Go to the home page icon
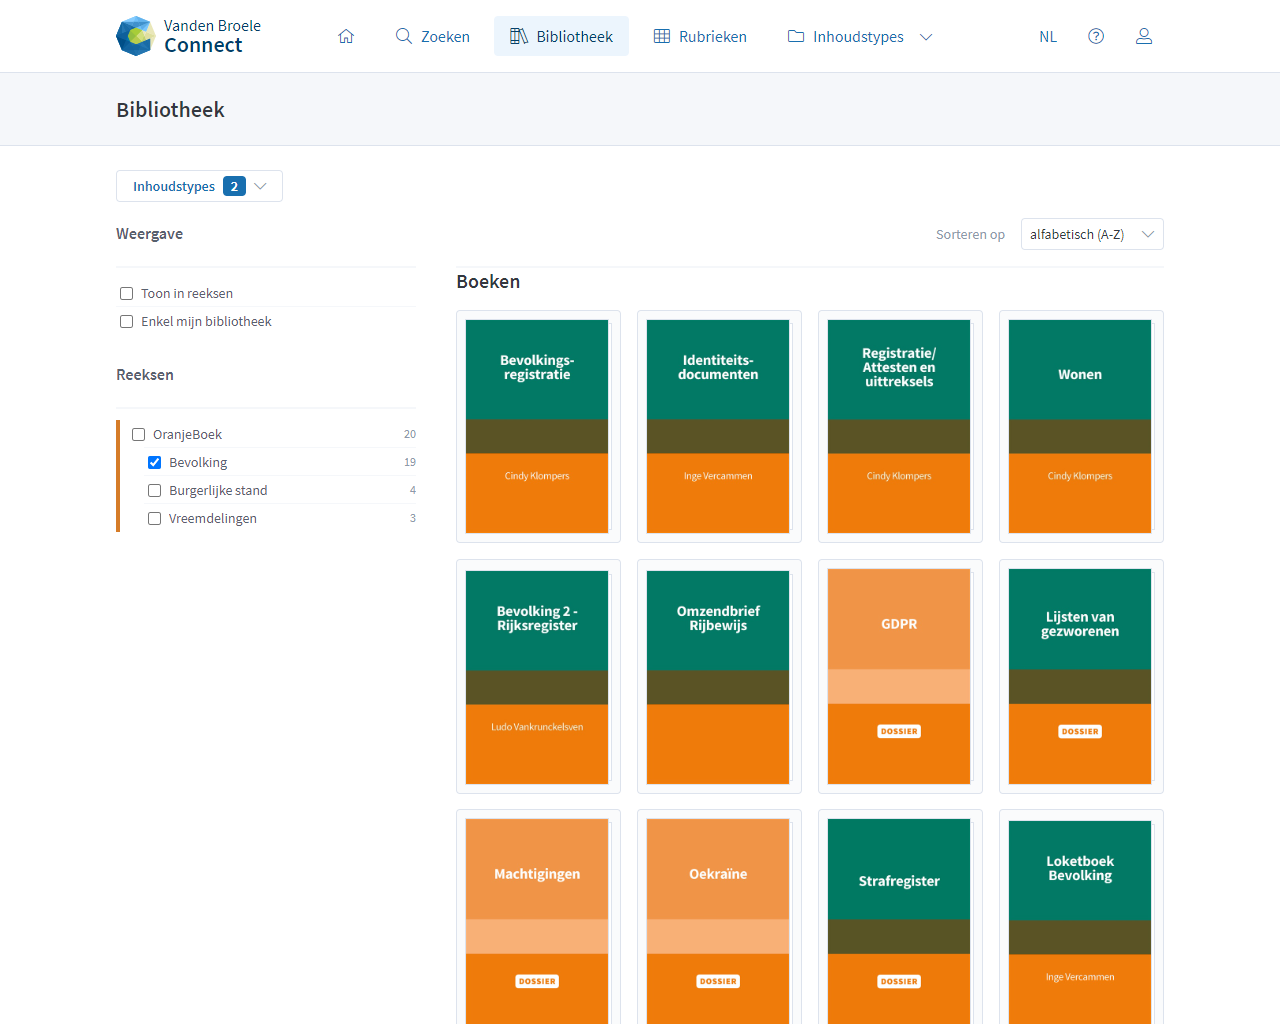The image size is (1280, 1024). [346, 36]
